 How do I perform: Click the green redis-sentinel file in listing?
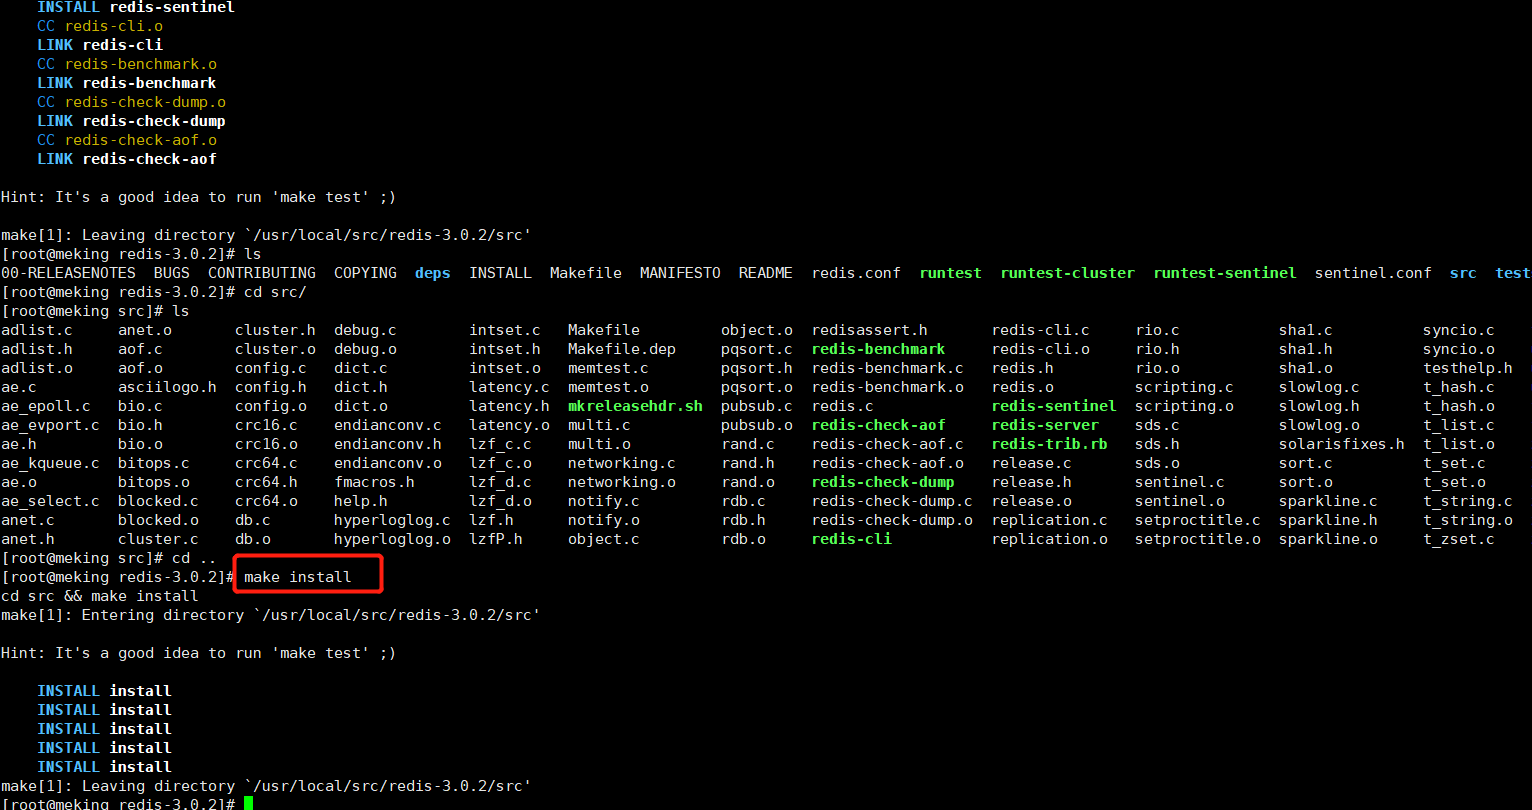tap(1054, 406)
